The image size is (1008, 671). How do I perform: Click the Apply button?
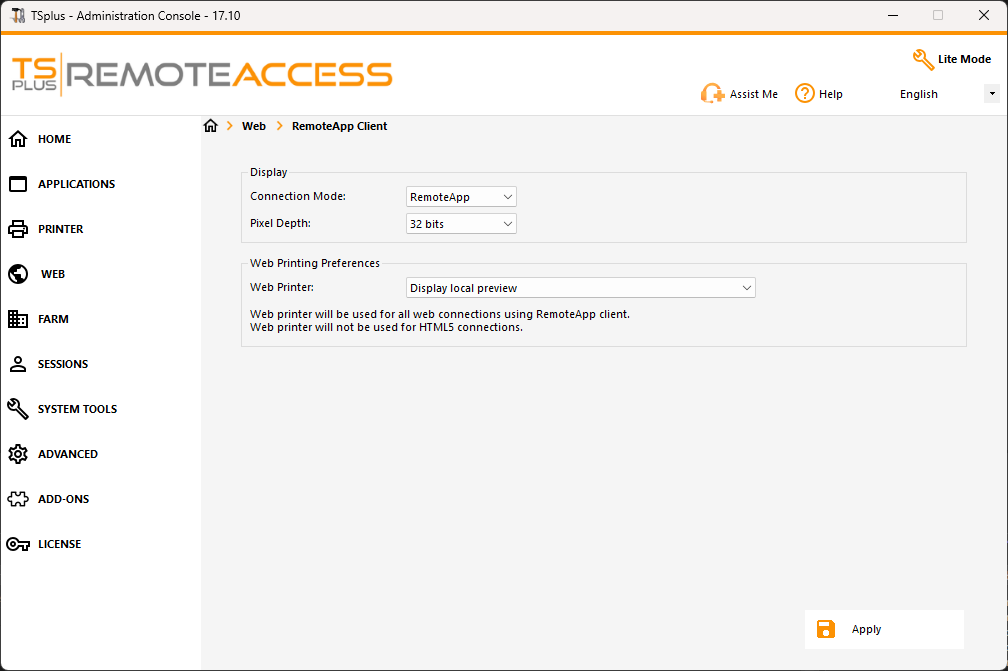(884, 629)
